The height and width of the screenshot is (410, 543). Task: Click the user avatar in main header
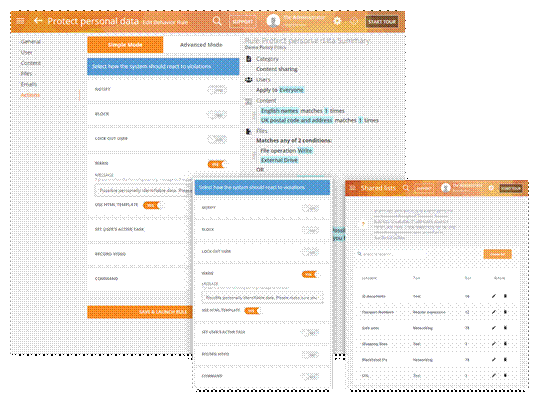pyautogui.click(x=273, y=21)
